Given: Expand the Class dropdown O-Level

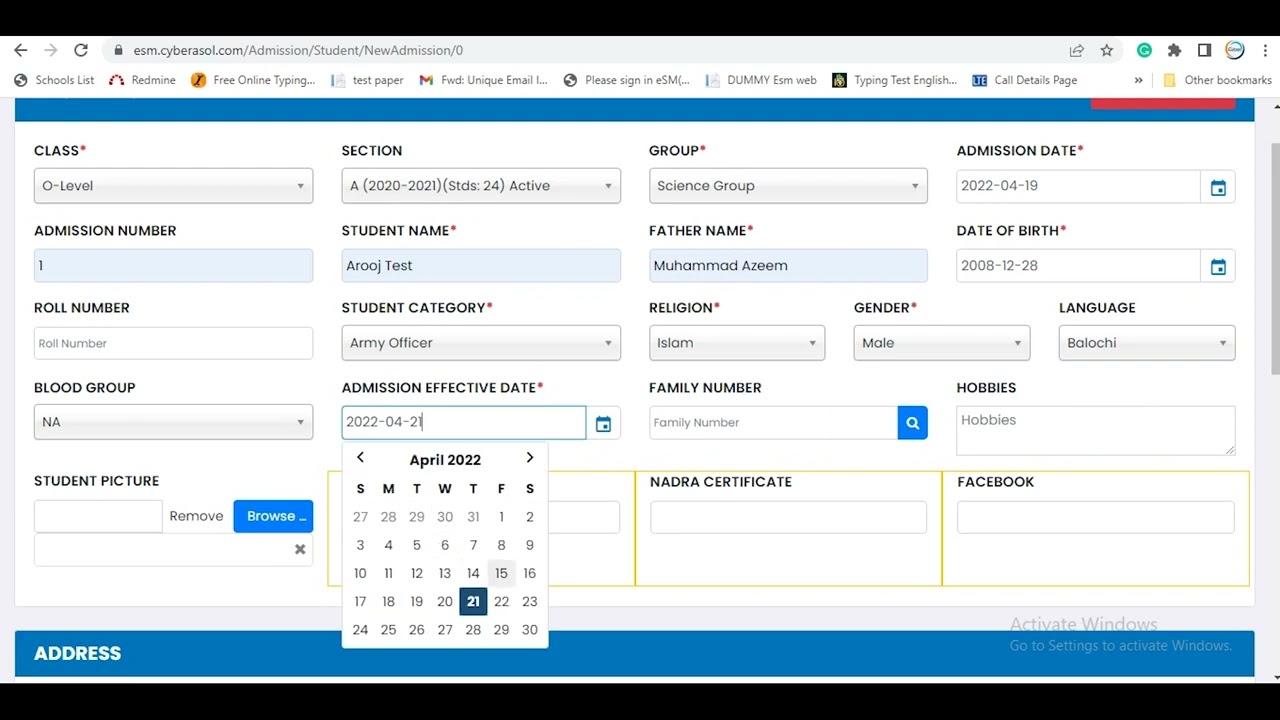Looking at the screenshot, I should pos(173,186).
